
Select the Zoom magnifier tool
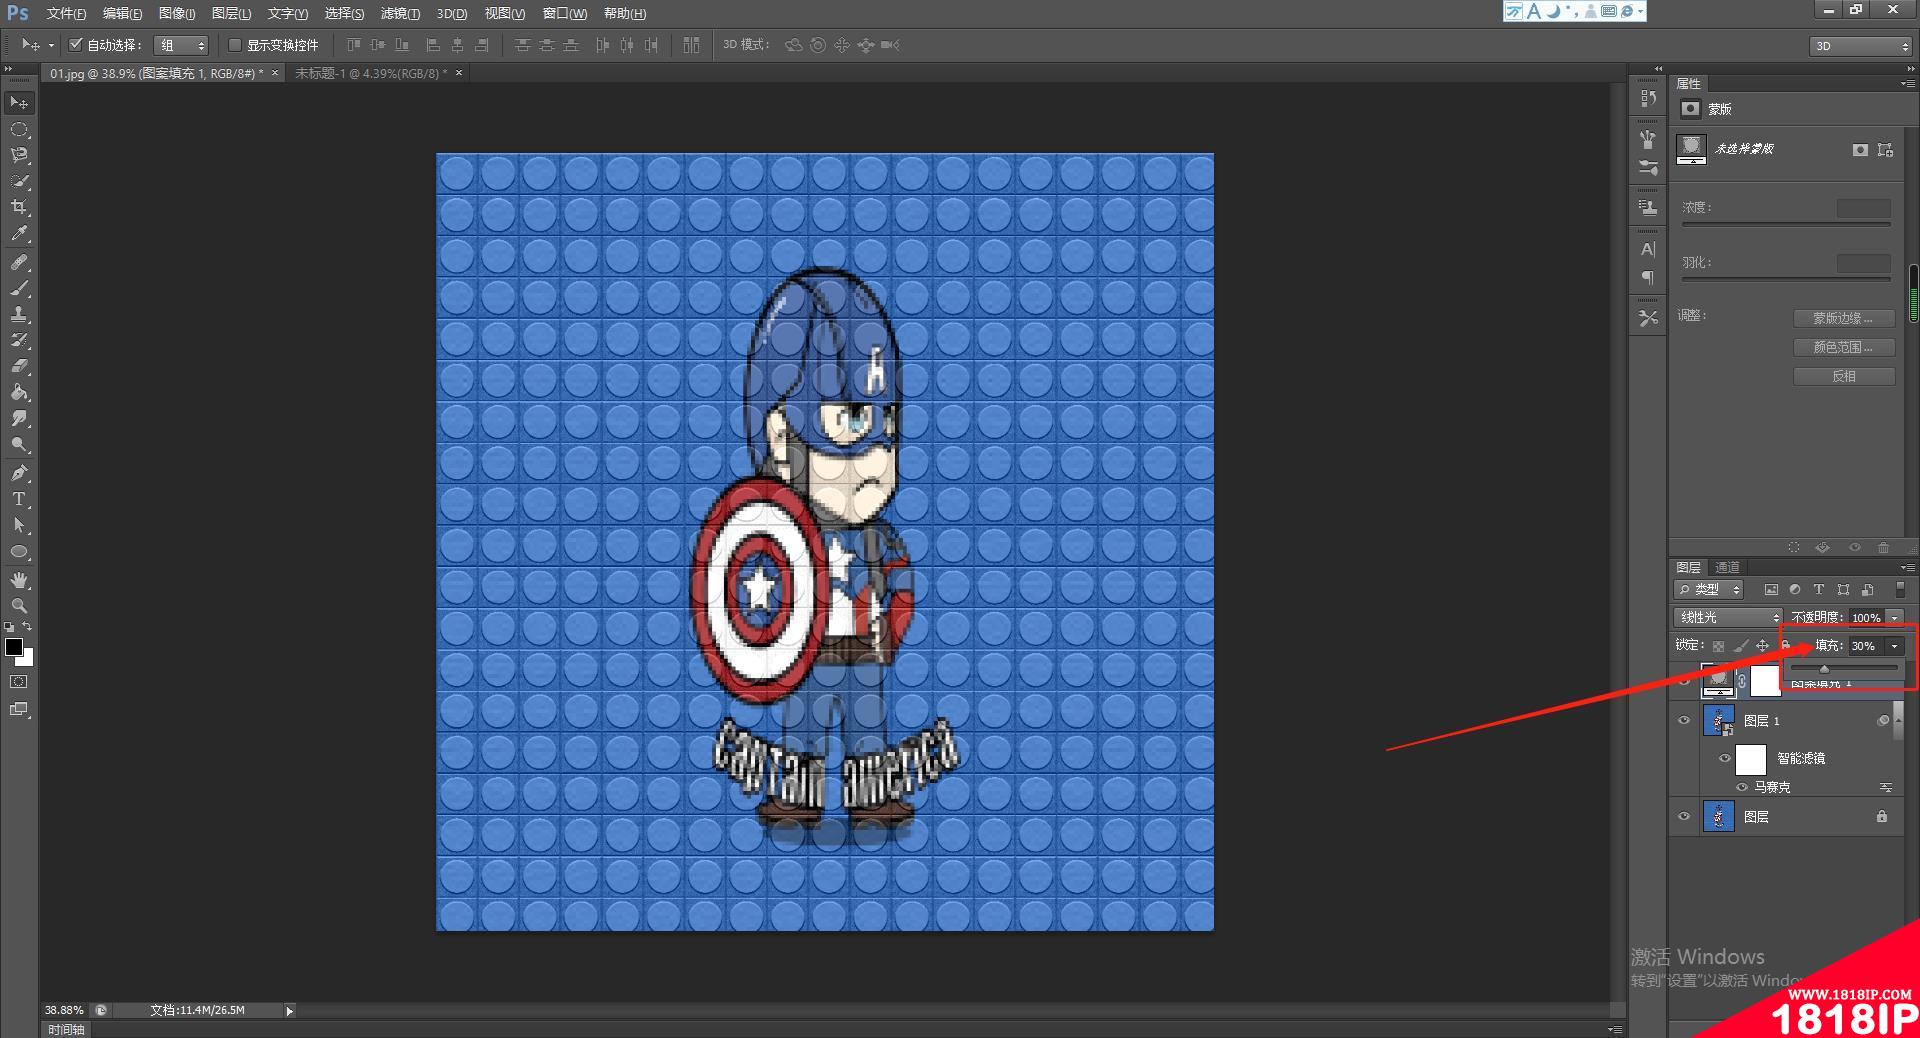(x=19, y=606)
